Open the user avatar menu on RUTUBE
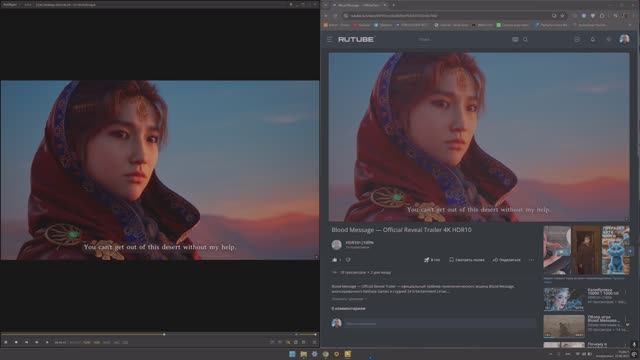 click(x=624, y=39)
